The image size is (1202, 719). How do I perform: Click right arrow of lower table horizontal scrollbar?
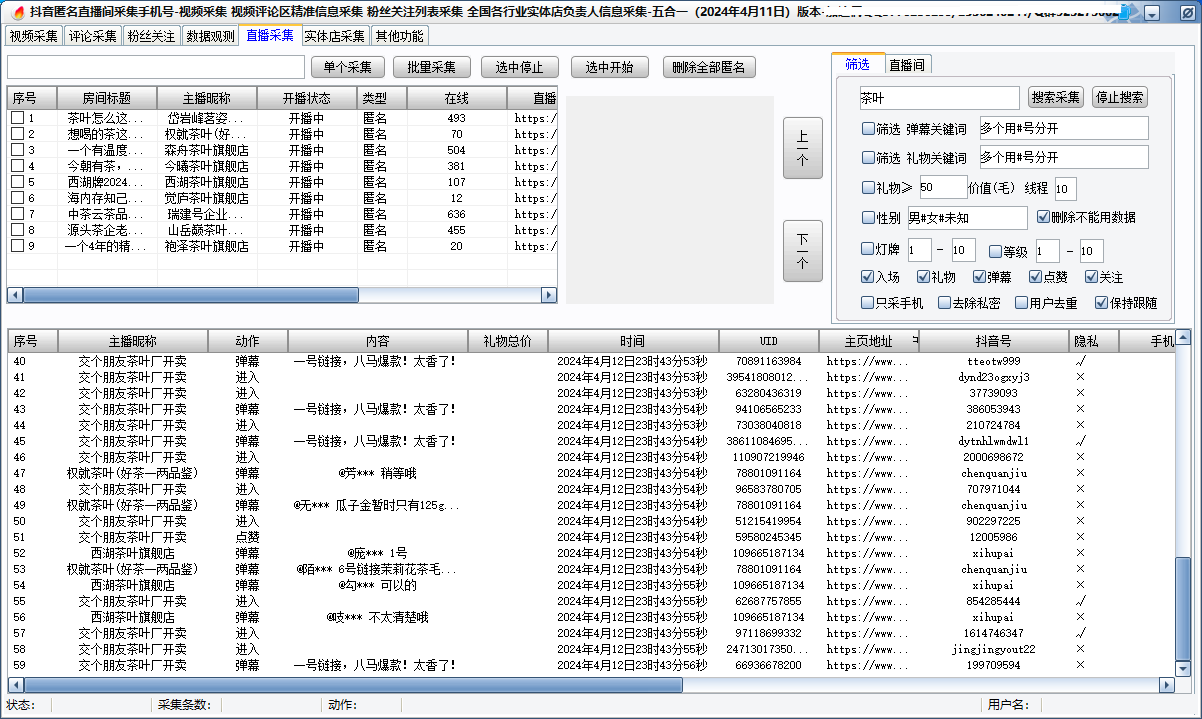coord(1166,685)
